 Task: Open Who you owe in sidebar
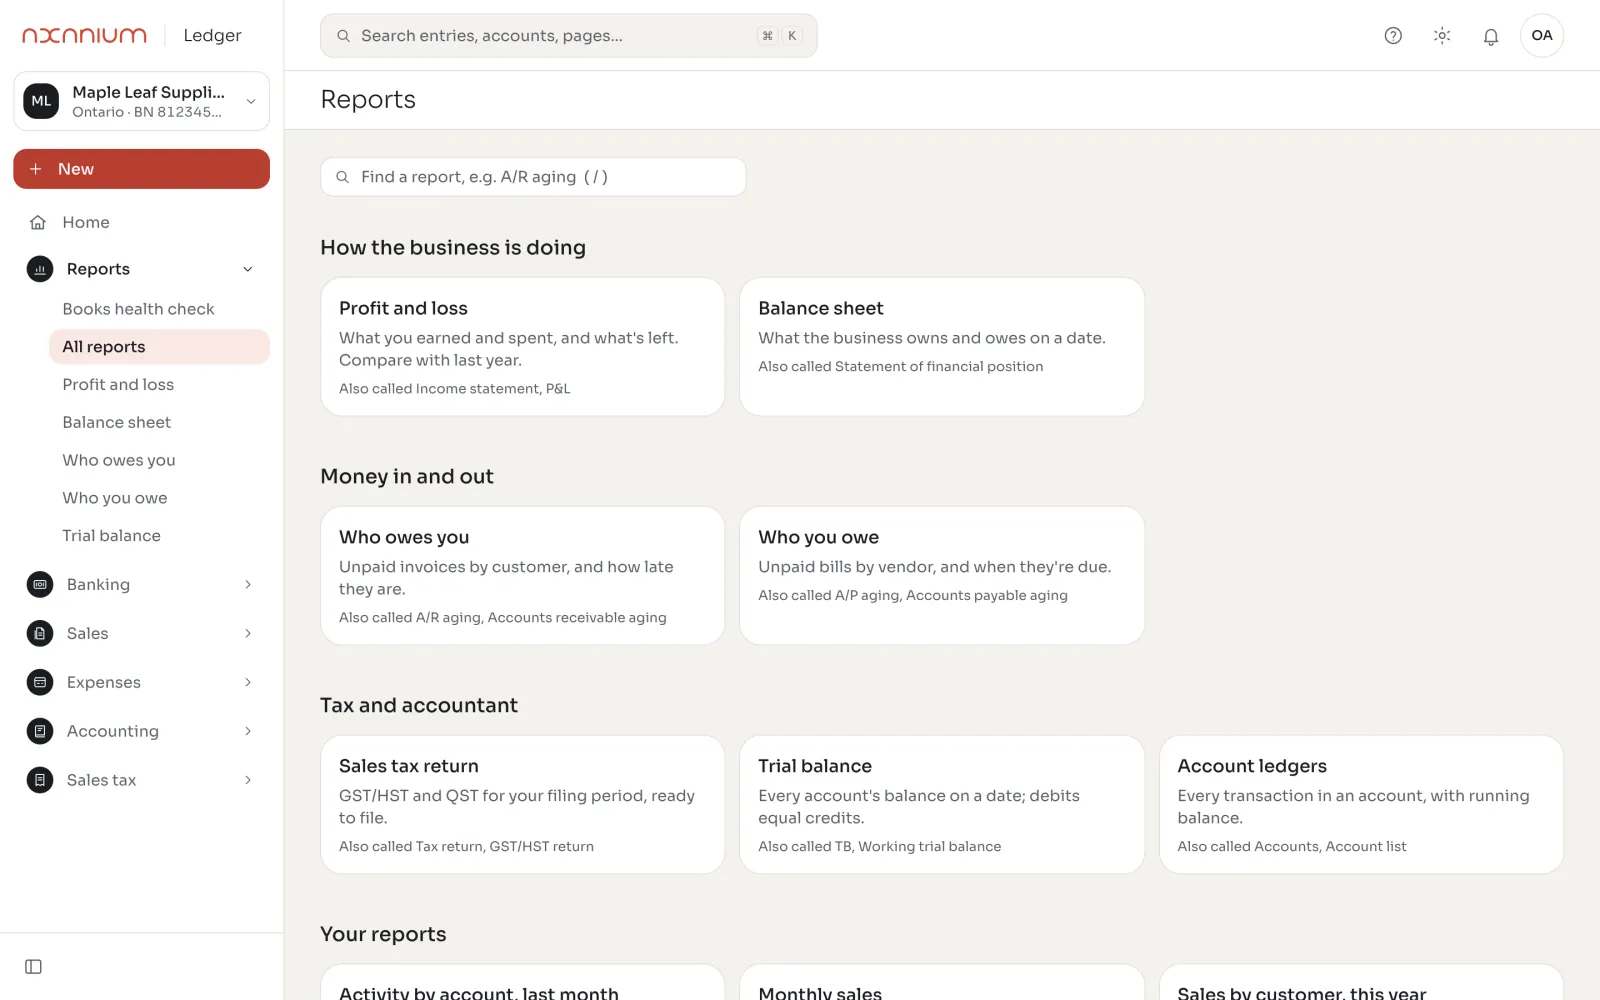coord(159,498)
